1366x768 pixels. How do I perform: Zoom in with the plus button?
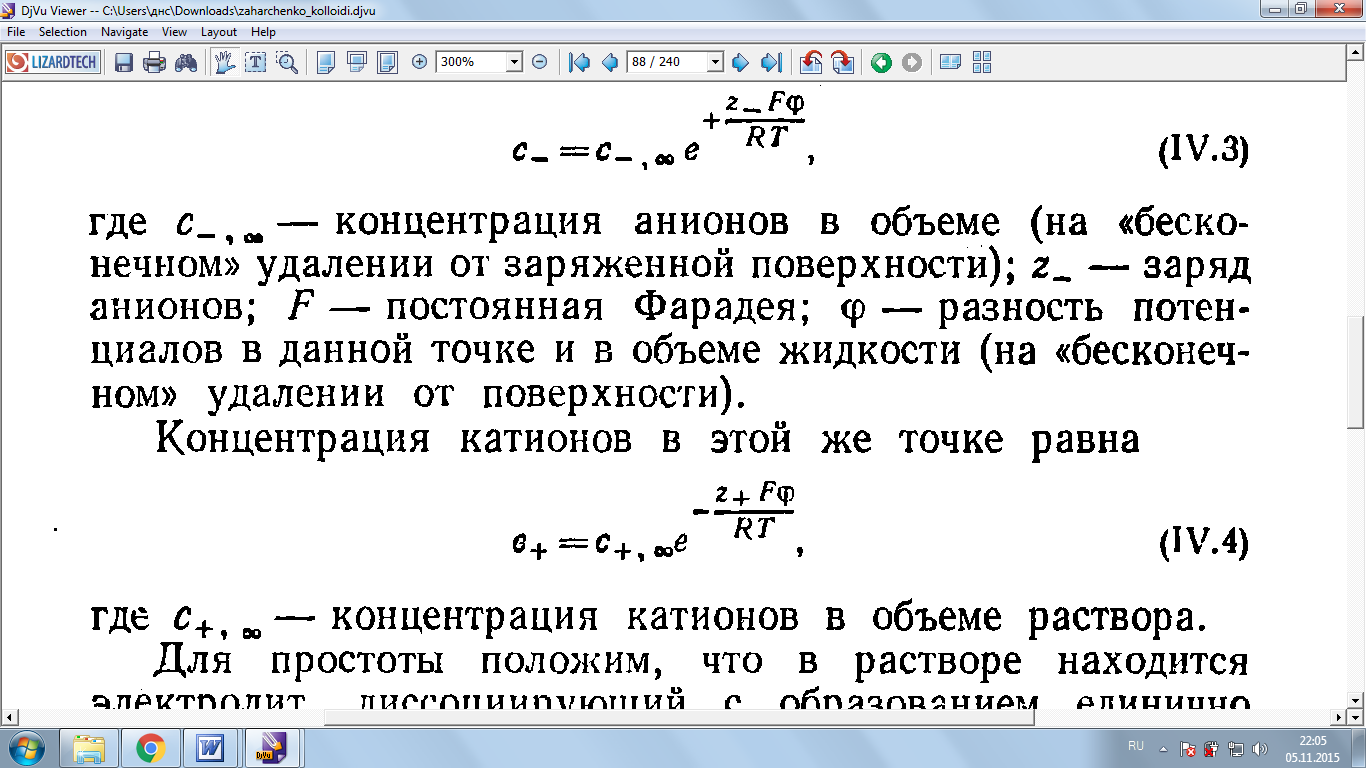tap(420, 62)
